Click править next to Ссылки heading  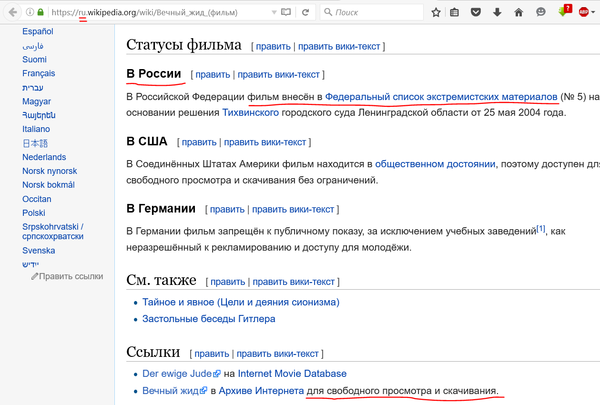click(212, 354)
